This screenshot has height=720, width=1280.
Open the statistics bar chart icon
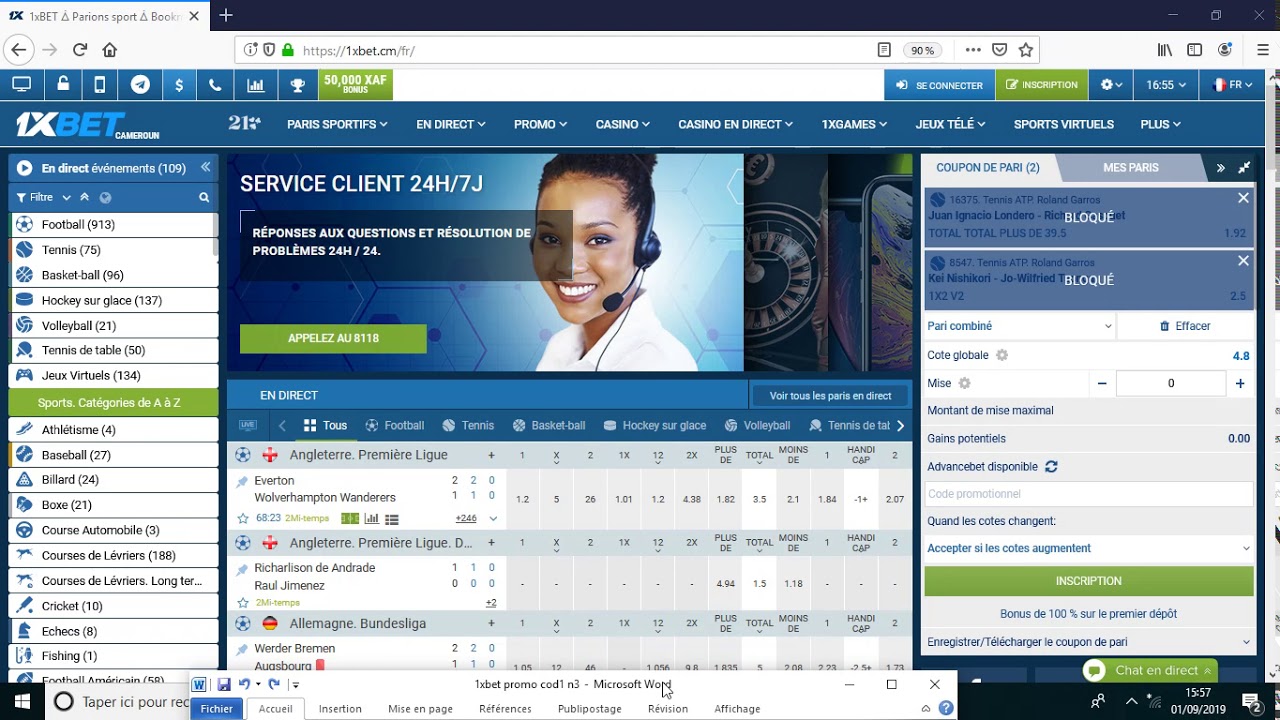click(x=256, y=85)
